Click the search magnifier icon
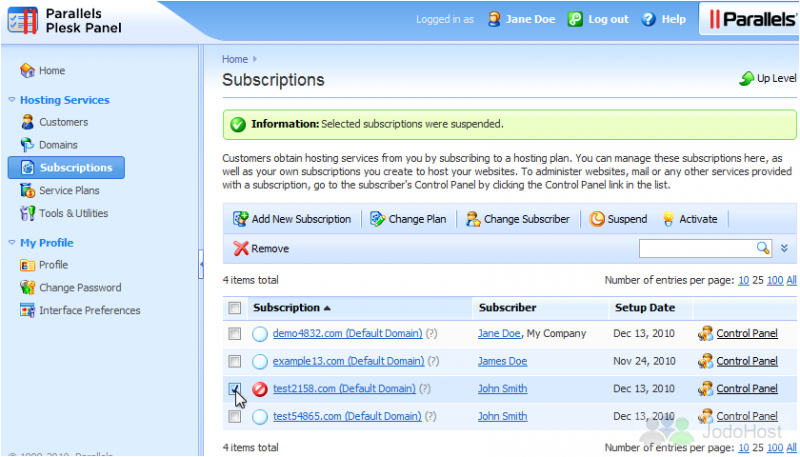Viewport: 800px width, 457px height. pyautogui.click(x=763, y=248)
